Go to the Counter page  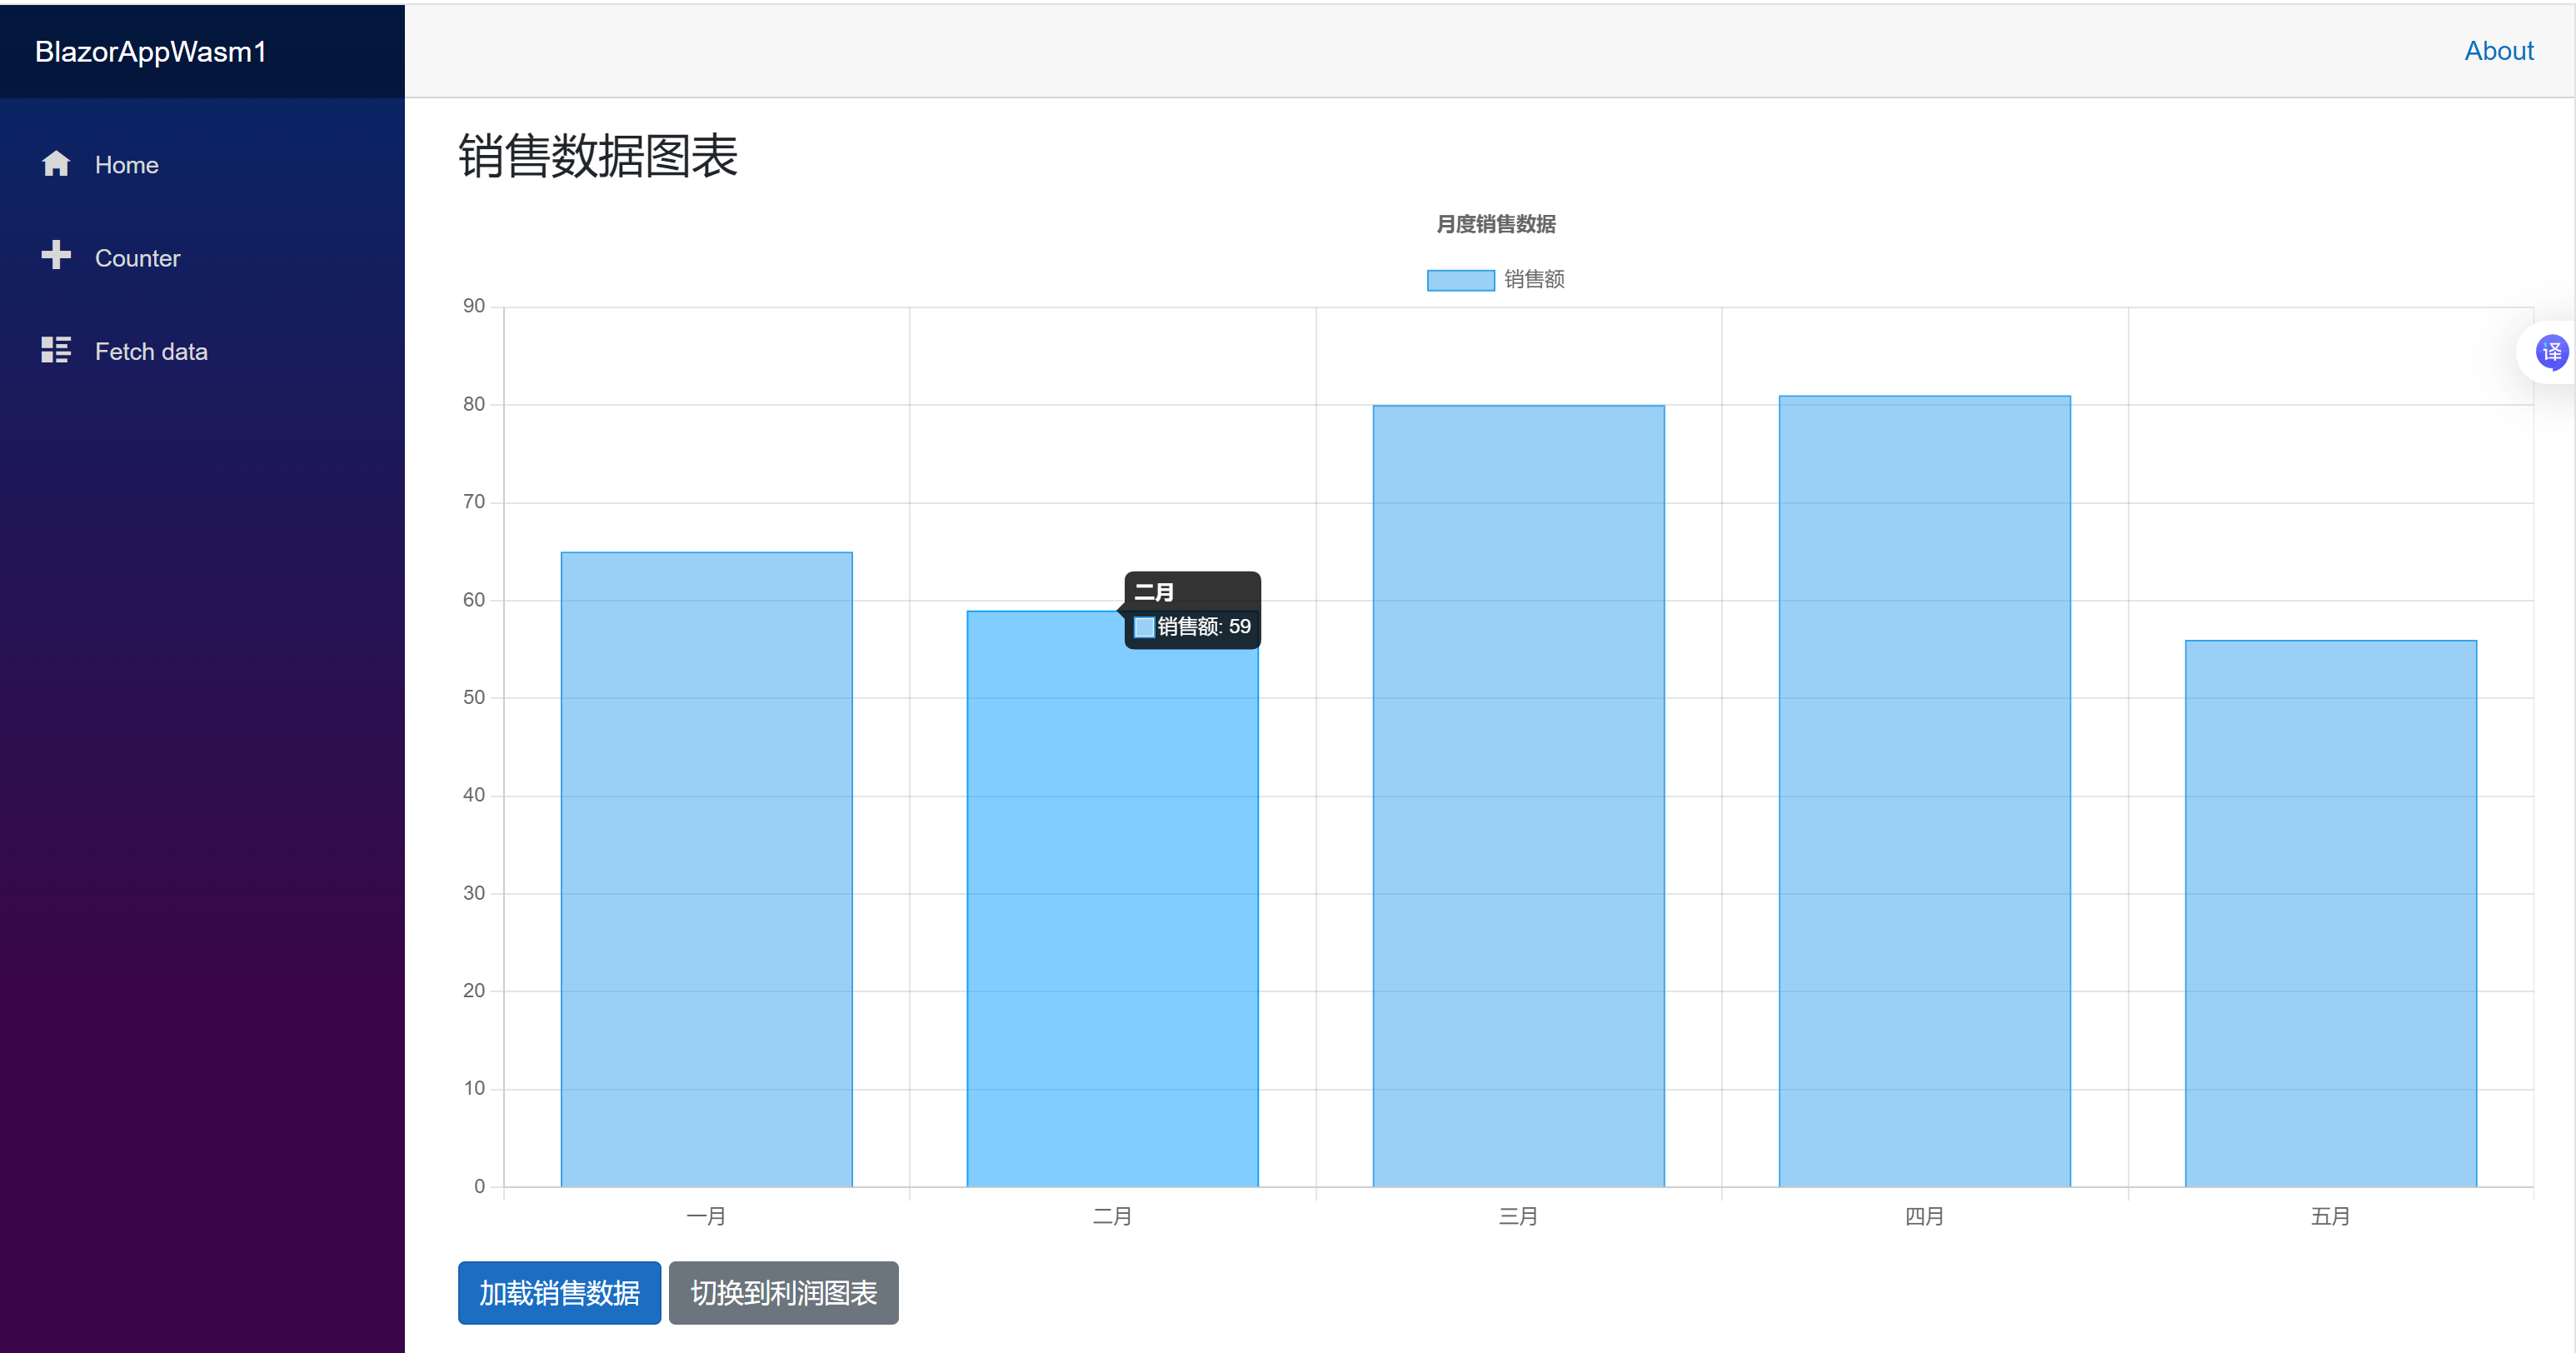[x=137, y=258]
